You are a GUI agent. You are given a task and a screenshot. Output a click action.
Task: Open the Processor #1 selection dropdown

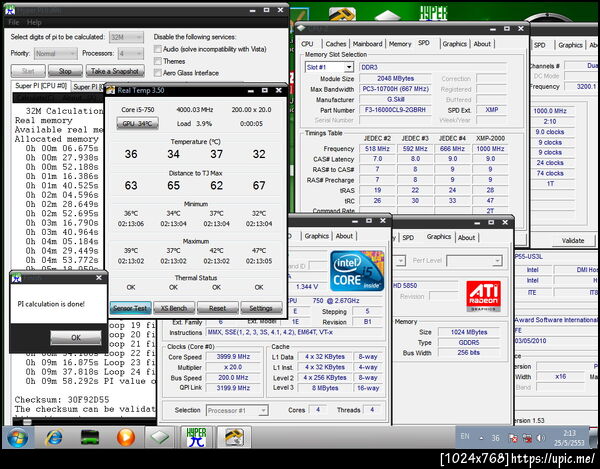[x=237, y=410]
